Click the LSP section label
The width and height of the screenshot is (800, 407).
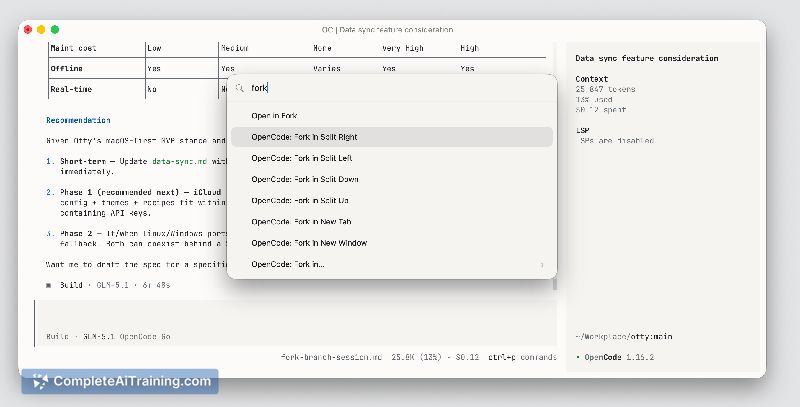(x=582, y=131)
